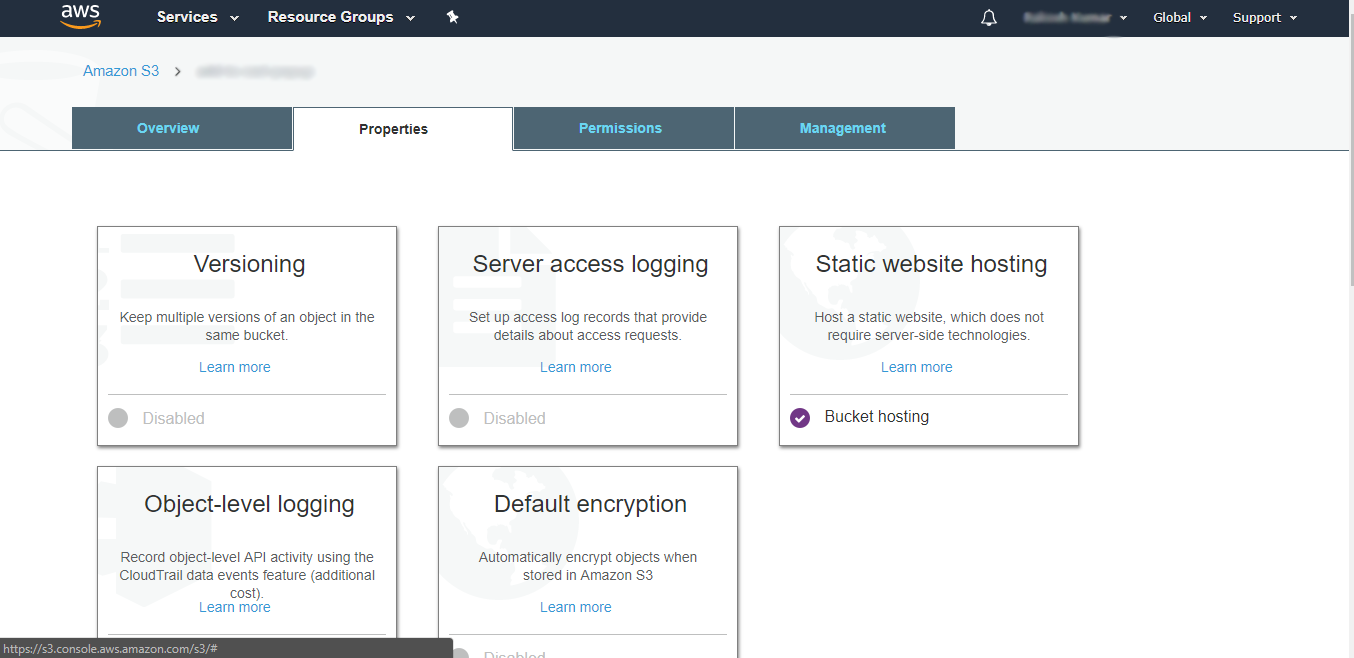Open the Object-level logging card

tap(249, 505)
